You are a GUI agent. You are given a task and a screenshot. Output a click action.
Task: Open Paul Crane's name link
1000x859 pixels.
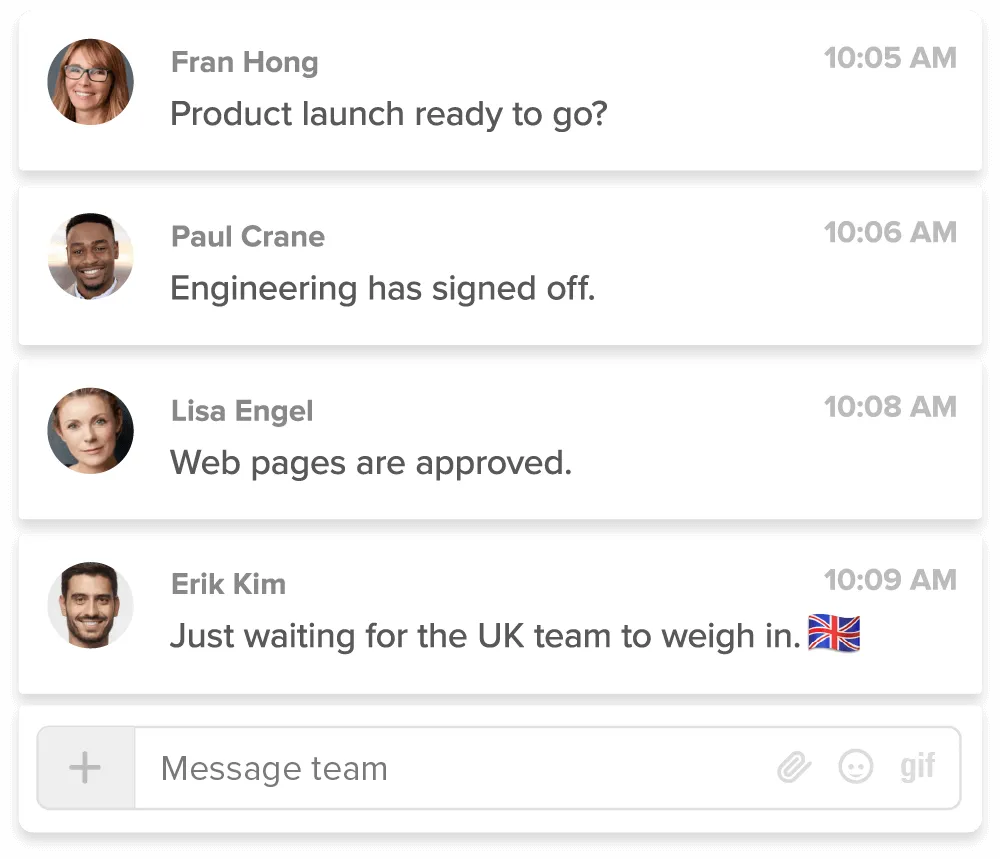pyautogui.click(x=248, y=236)
